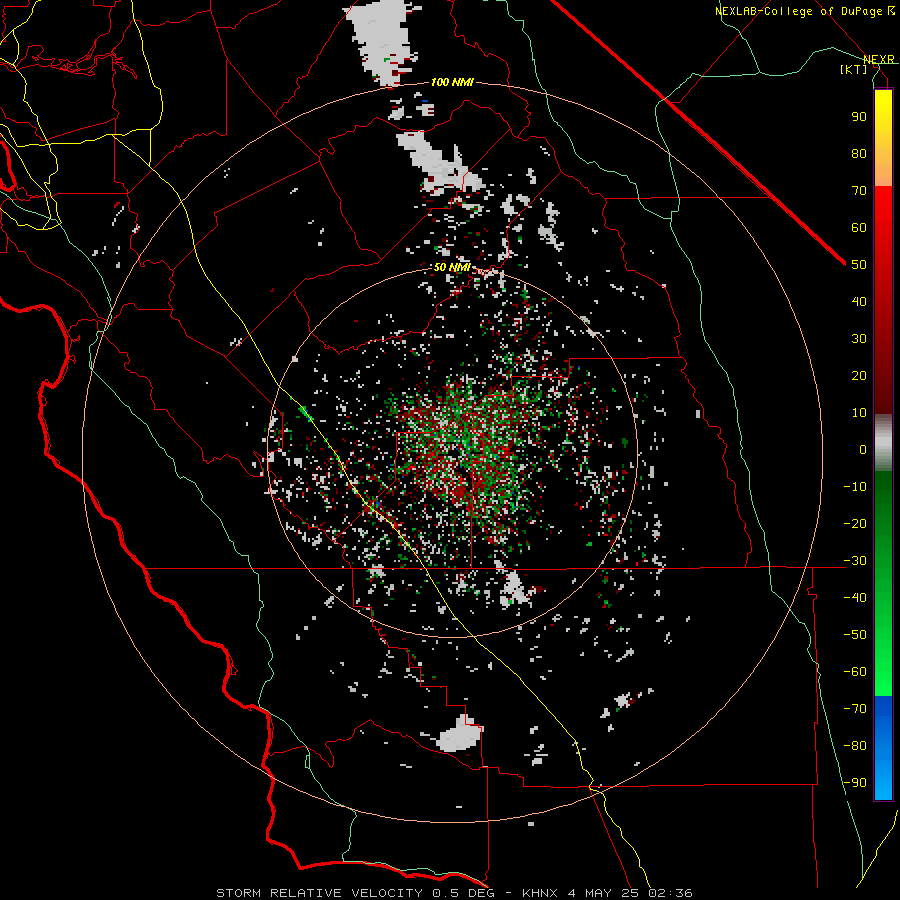Image resolution: width=900 pixels, height=900 pixels.
Task: Click the '-20' scale value
Action: click(855, 523)
